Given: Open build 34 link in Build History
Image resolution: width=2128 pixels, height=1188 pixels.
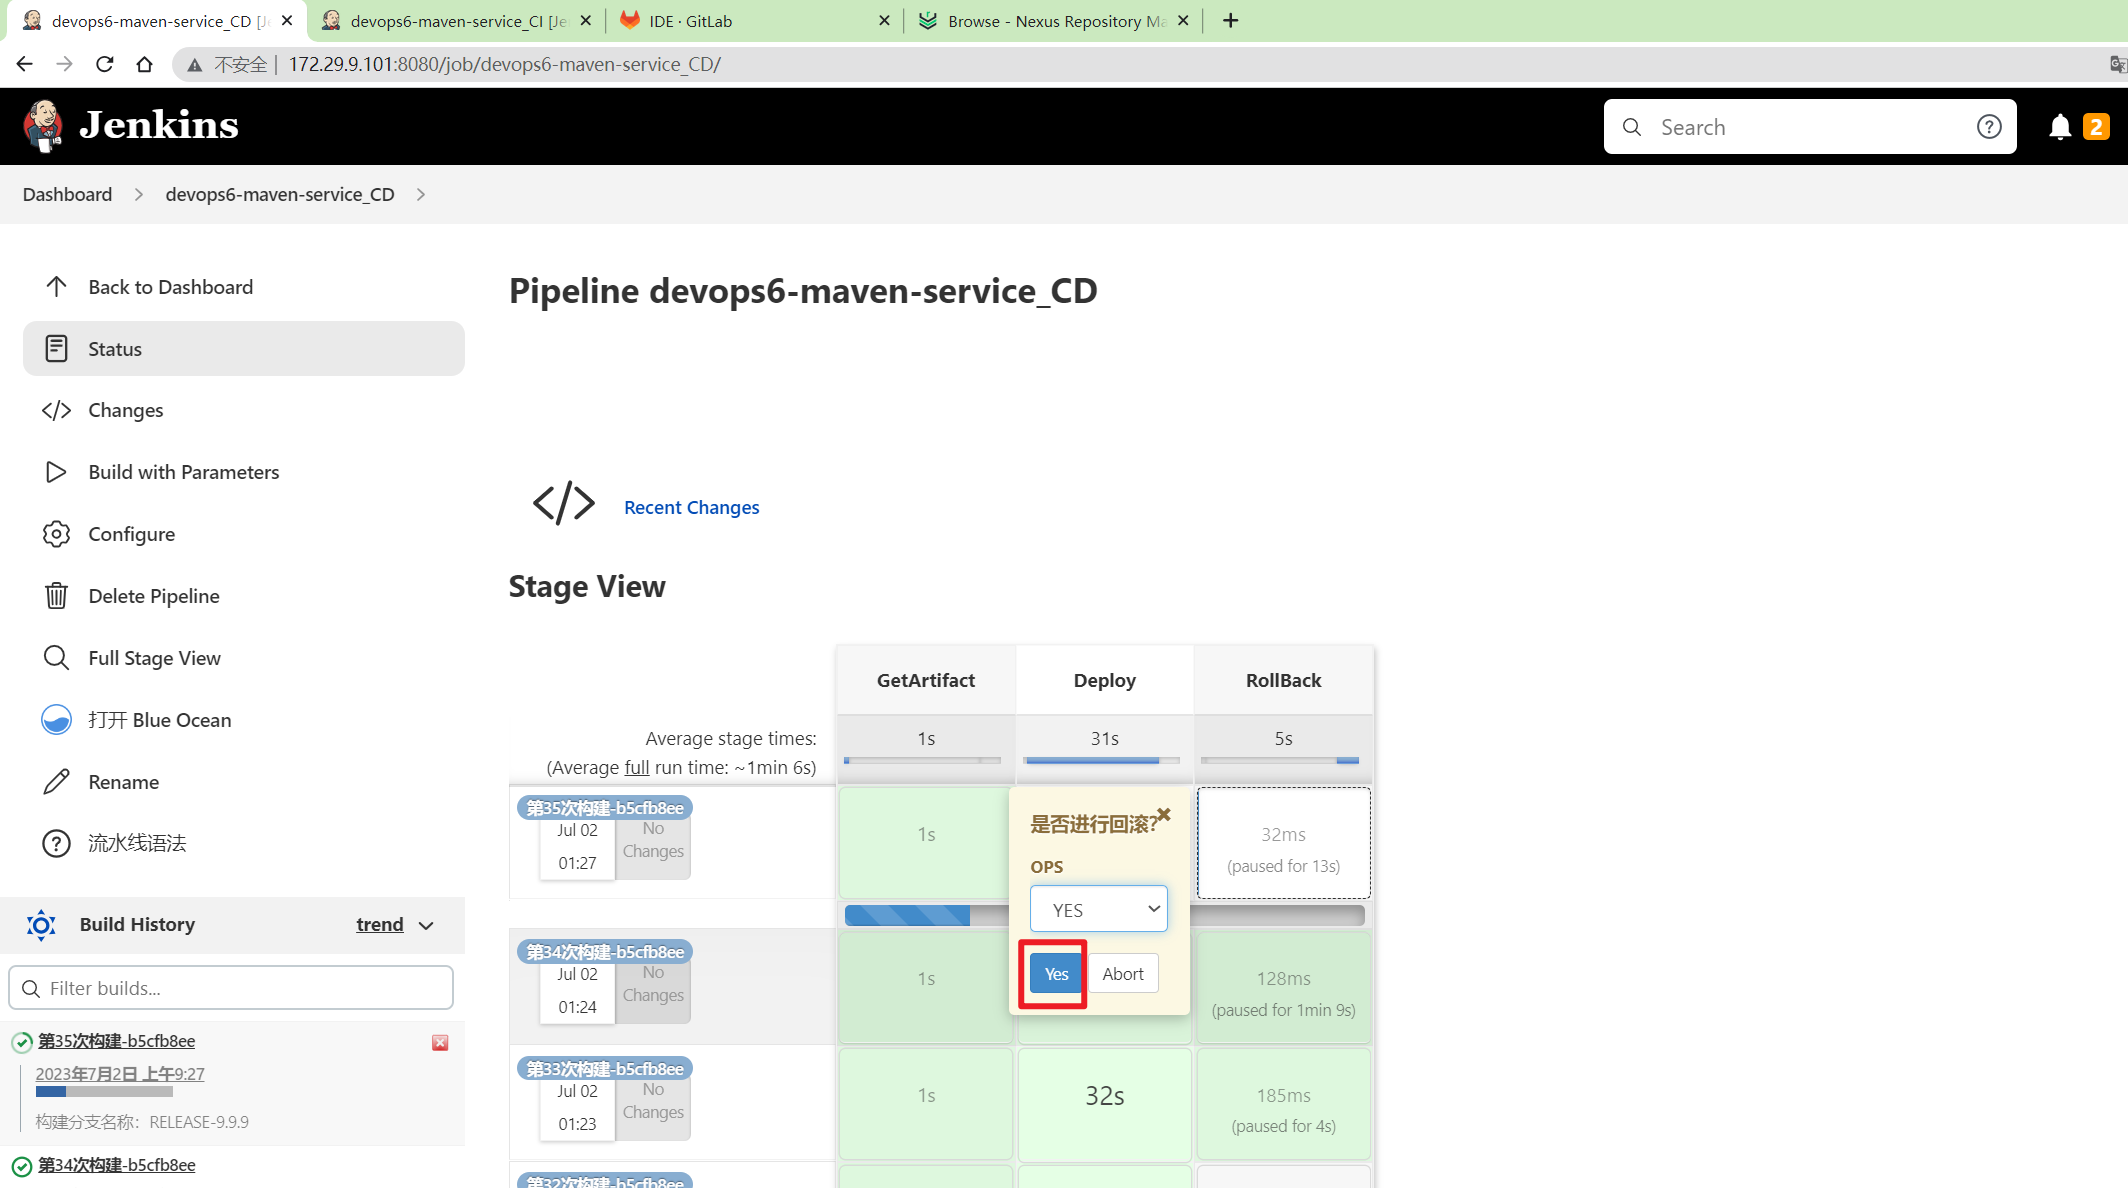Looking at the screenshot, I should pyautogui.click(x=116, y=1165).
